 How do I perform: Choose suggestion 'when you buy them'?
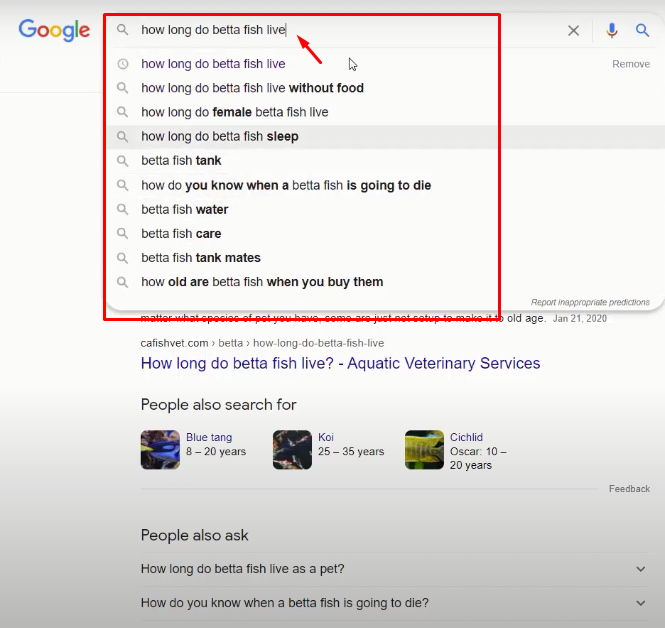pos(262,282)
